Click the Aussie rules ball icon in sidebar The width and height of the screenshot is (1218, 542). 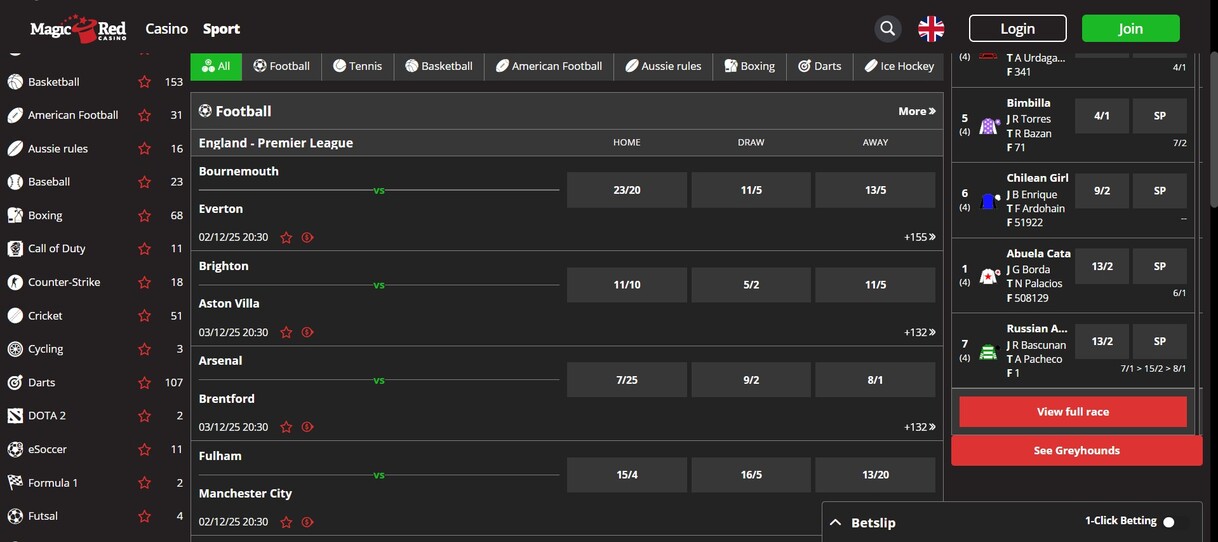(15, 149)
